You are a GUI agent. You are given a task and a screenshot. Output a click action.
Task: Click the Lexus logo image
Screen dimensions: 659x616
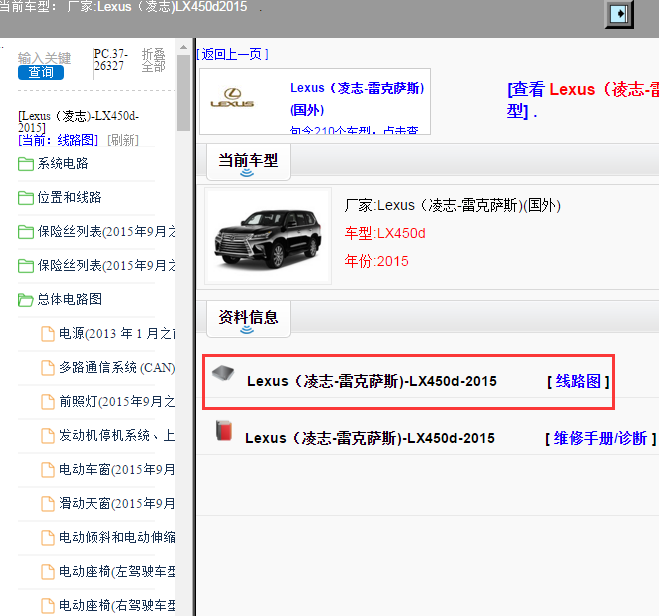point(232,98)
